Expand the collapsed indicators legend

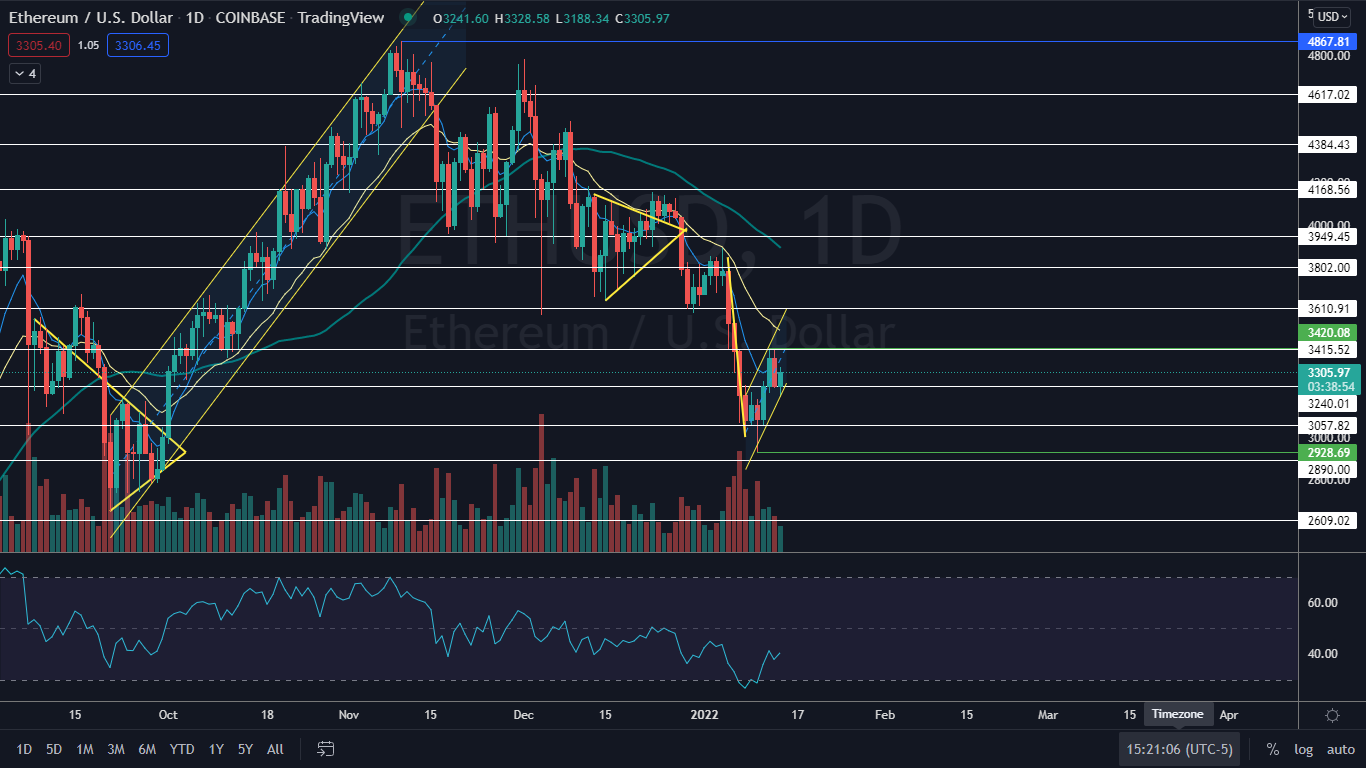coord(25,73)
